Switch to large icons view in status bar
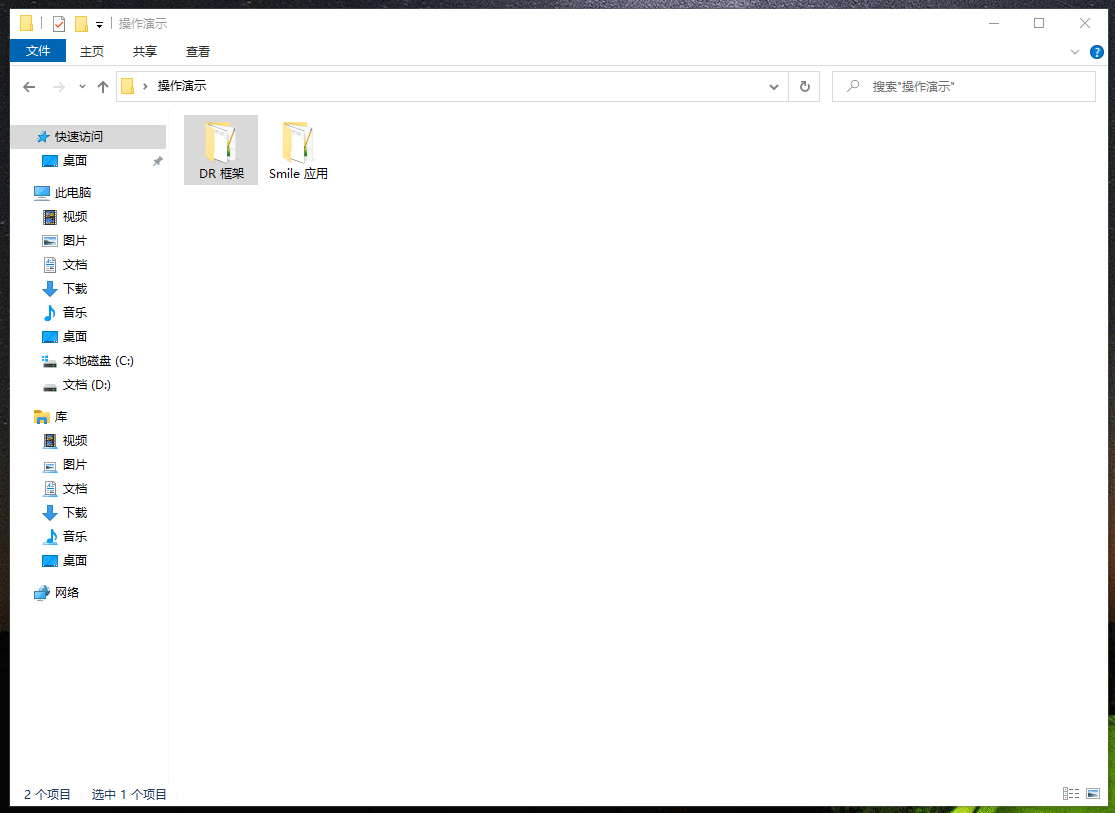 (x=1093, y=794)
